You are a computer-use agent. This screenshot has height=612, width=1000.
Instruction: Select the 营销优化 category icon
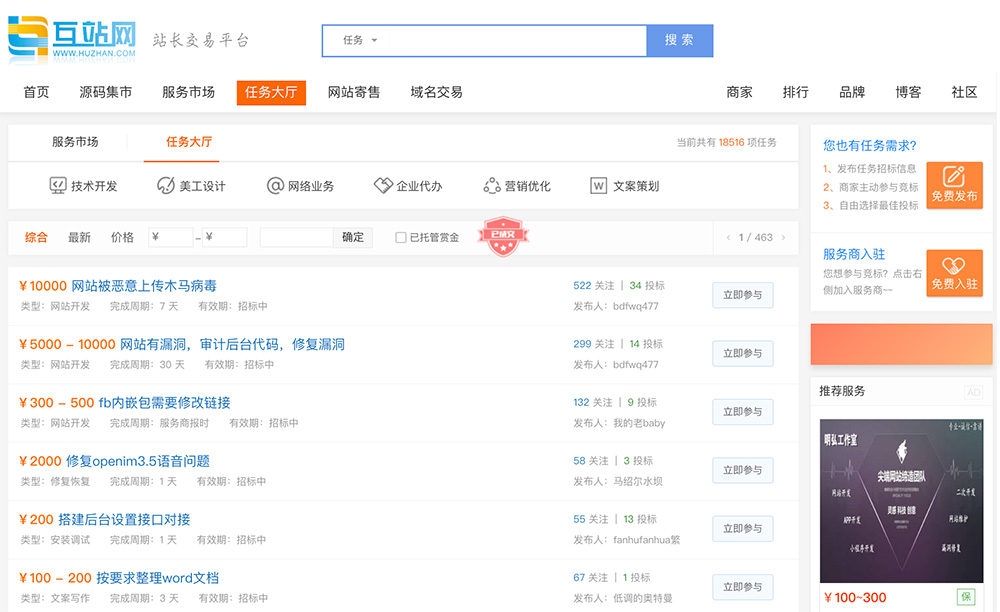click(491, 186)
